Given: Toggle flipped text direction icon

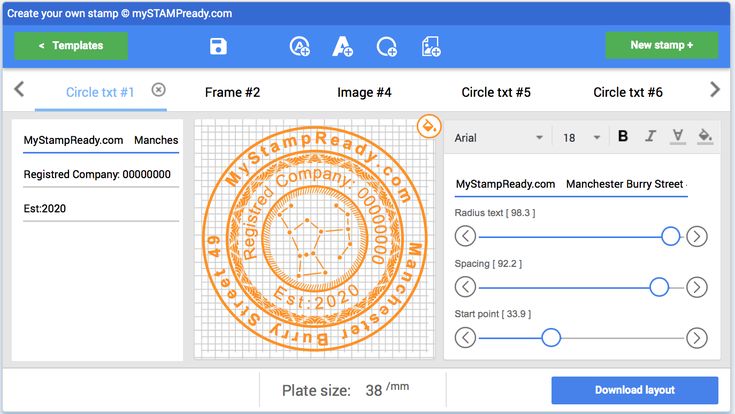Looking at the screenshot, I should tap(677, 136).
